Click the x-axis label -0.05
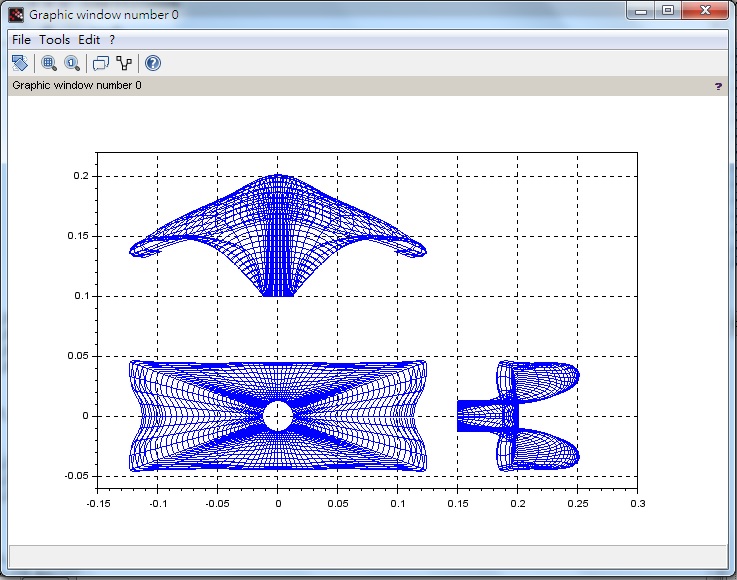 [x=217, y=504]
